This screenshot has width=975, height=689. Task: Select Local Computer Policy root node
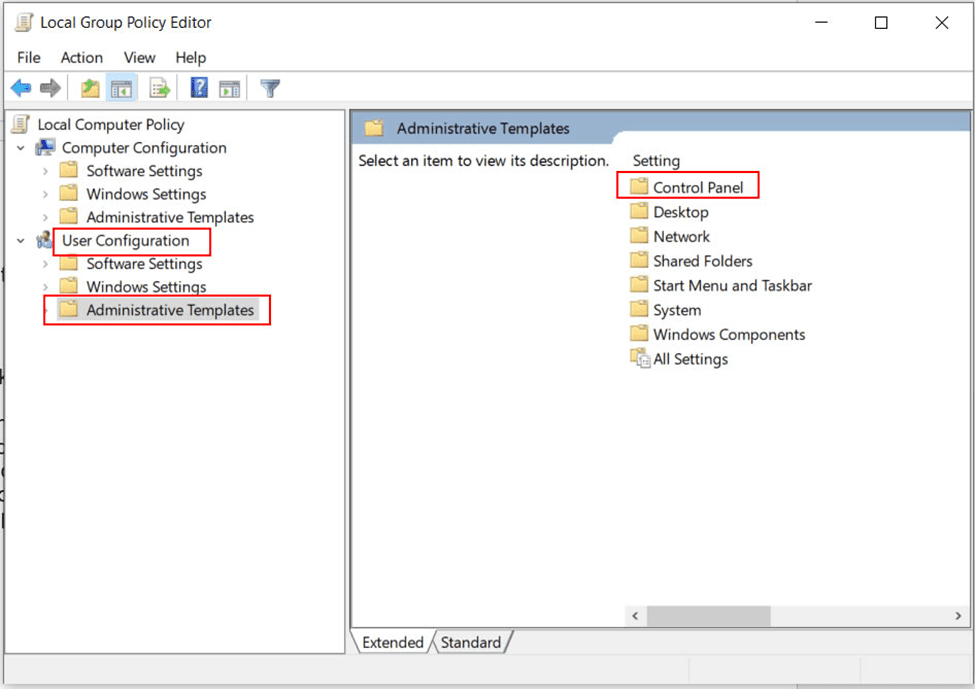tap(110, 125)
